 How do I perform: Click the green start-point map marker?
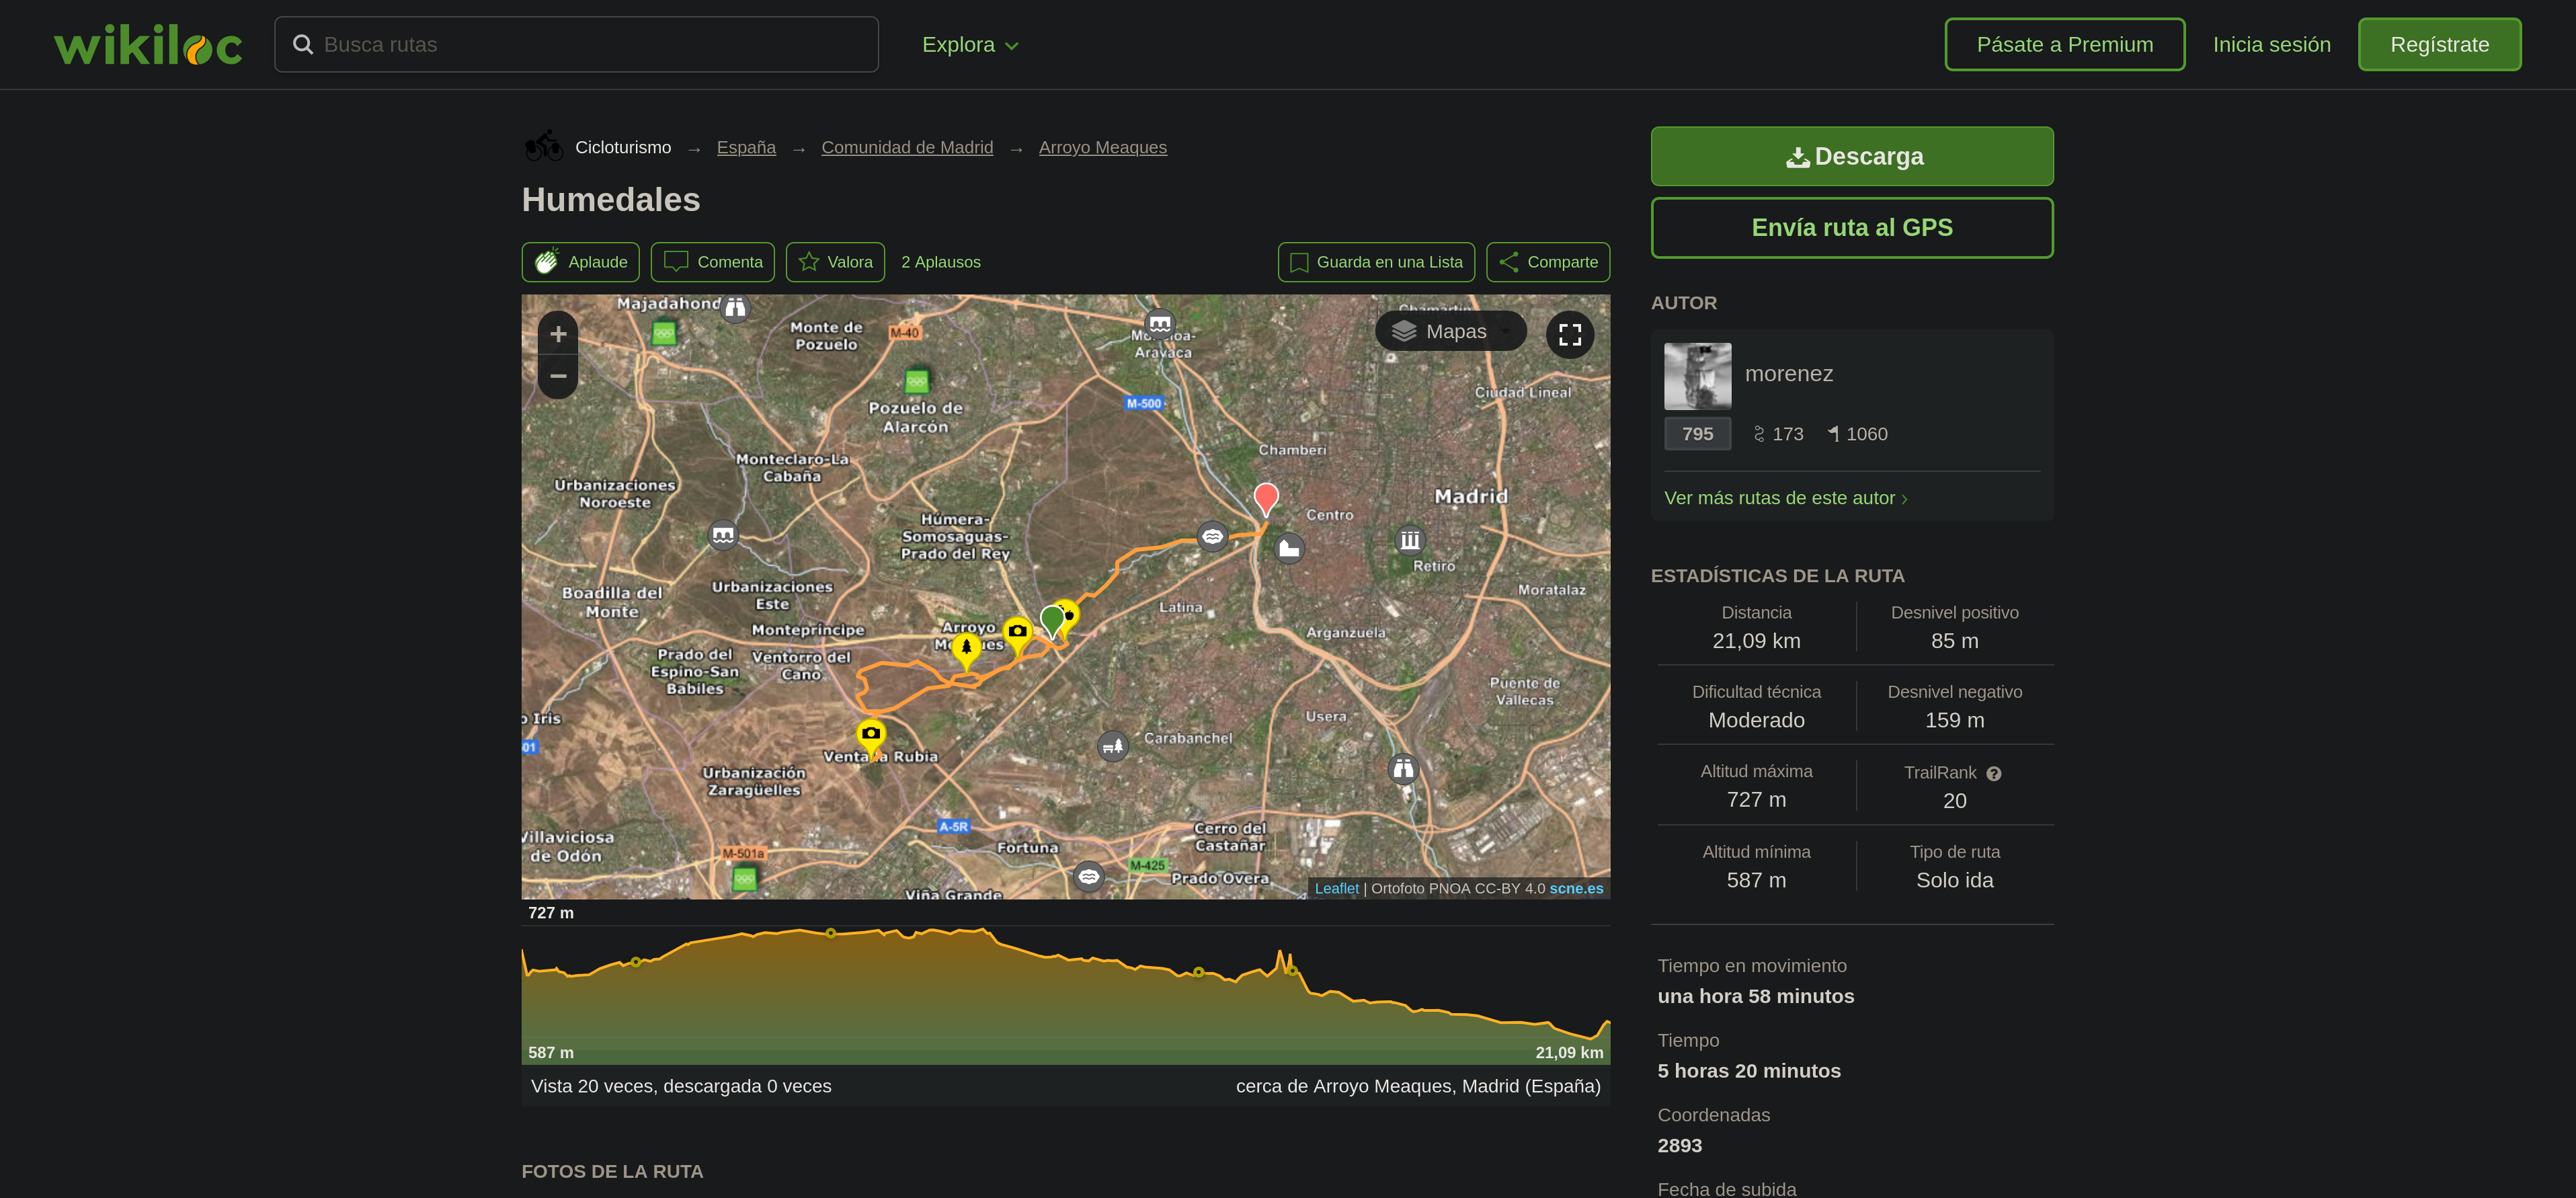(x=1051, y=619)
